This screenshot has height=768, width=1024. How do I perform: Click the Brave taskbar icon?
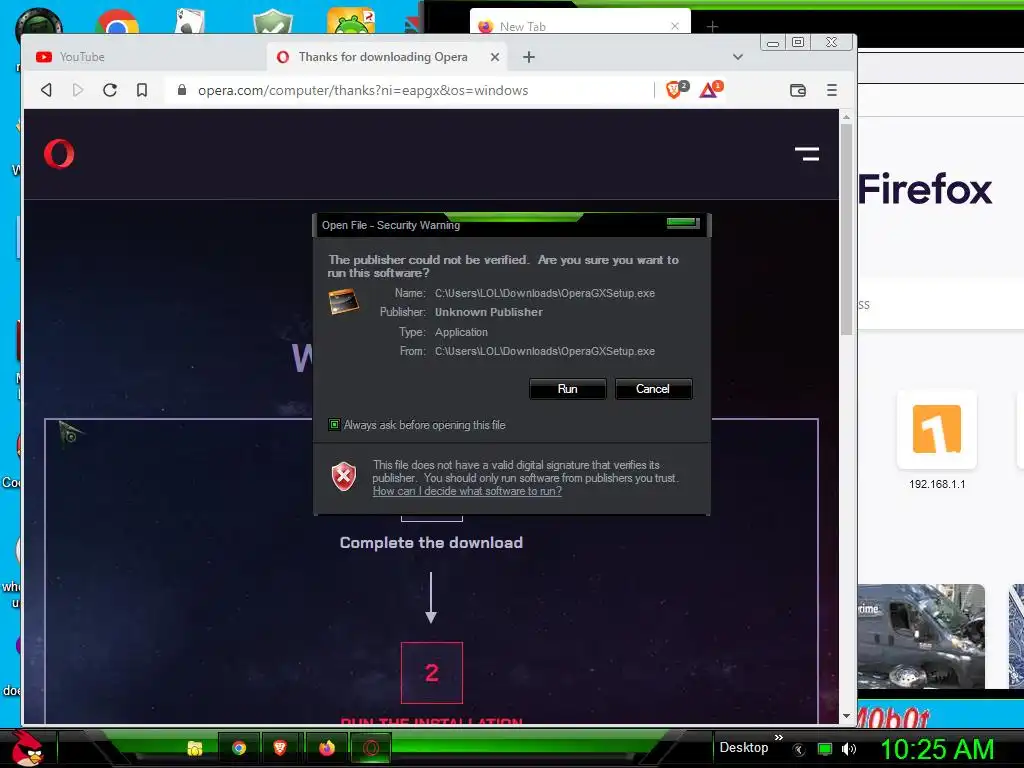[x=280, y=748]
